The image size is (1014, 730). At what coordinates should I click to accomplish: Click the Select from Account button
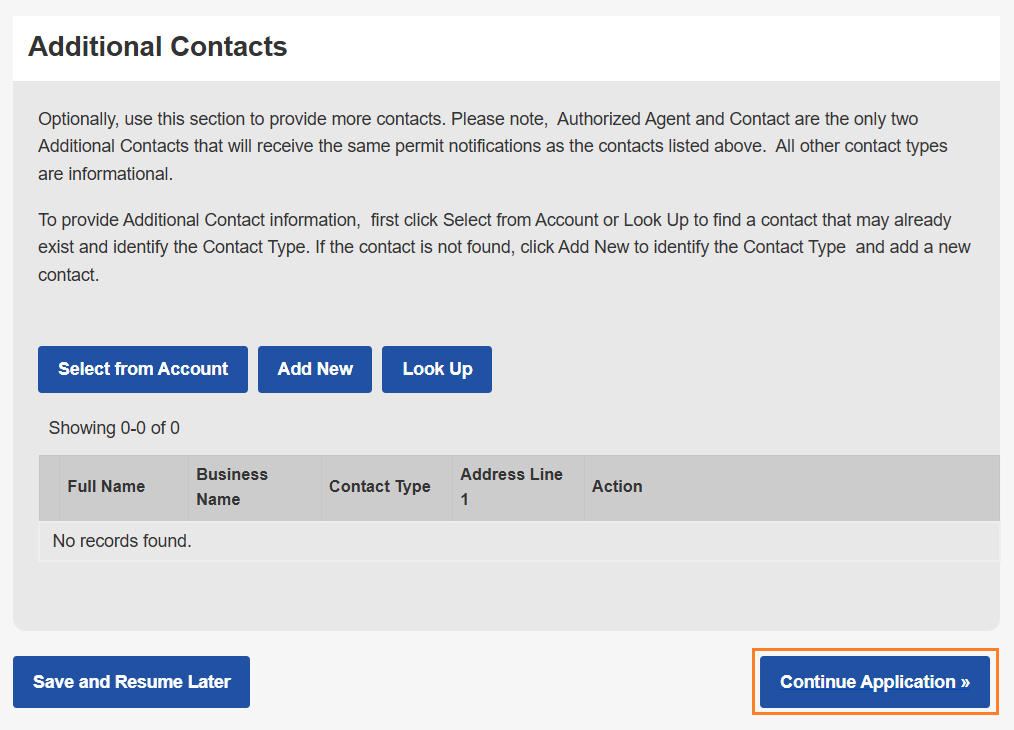tap(143, 369)
